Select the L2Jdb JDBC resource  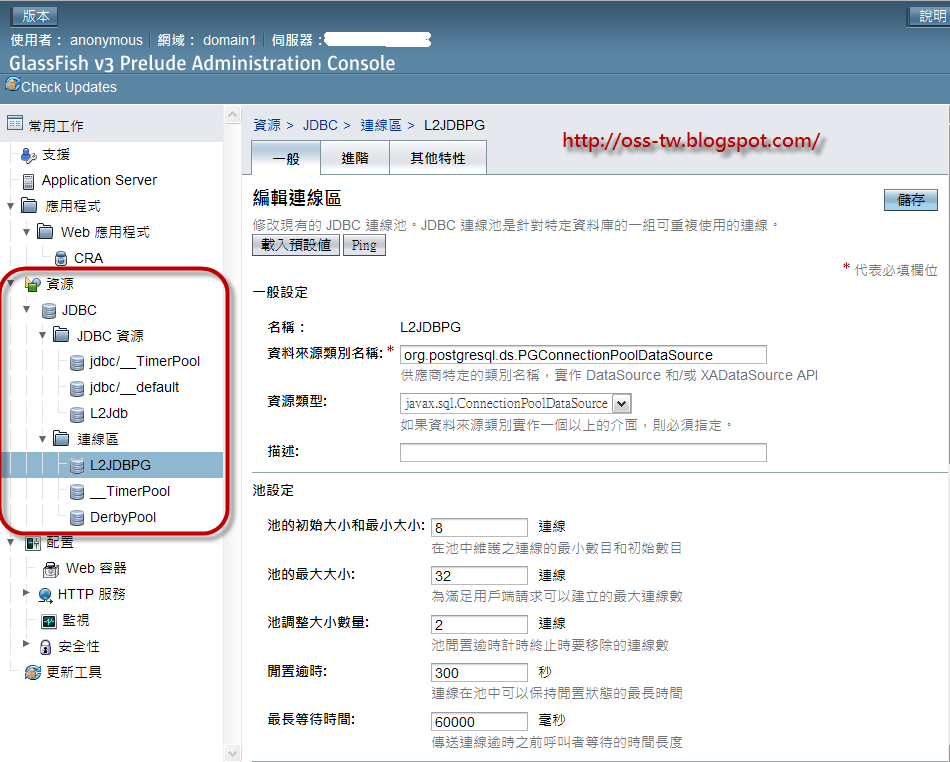coord(109,413)
